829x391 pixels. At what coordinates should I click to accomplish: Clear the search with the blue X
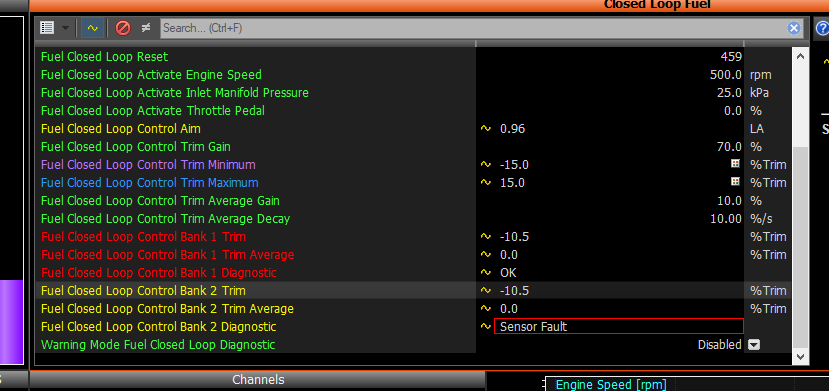[x=794, y=28]
